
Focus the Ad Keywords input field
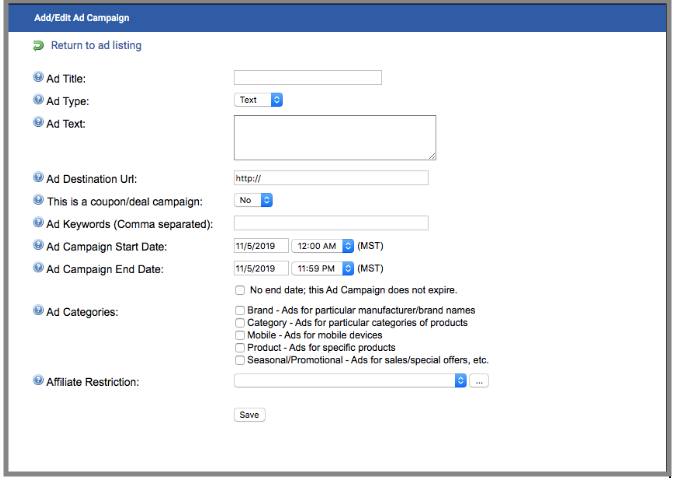[x=331, y=223]
